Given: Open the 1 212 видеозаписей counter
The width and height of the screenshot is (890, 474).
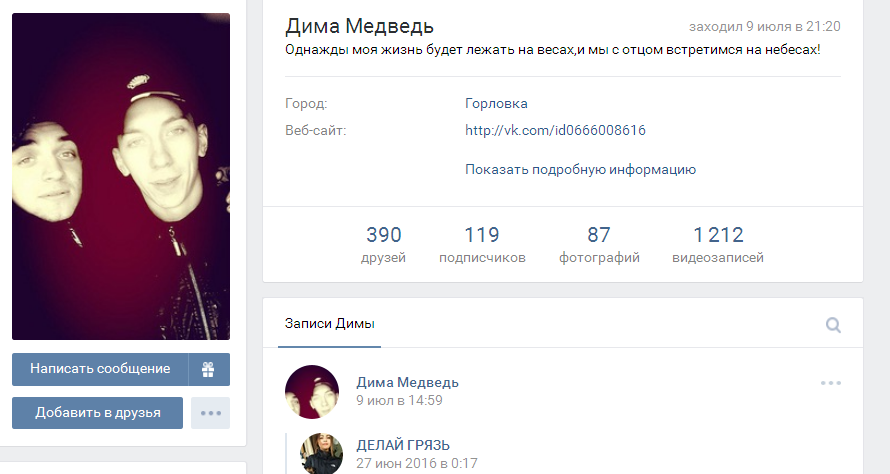Looking at the screenshot, I should (717, 245).
